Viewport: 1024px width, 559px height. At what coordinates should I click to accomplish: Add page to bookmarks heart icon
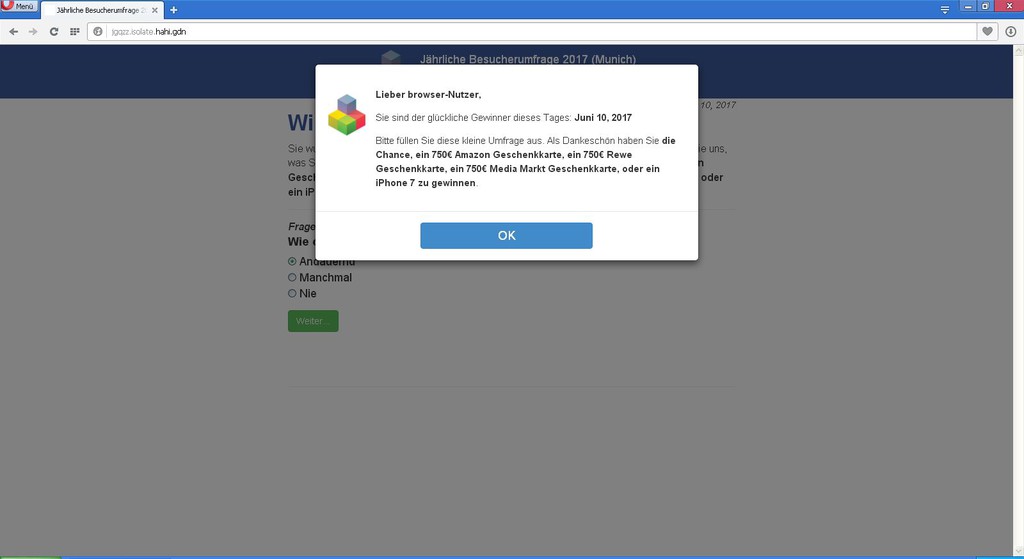tap(987, 31)
